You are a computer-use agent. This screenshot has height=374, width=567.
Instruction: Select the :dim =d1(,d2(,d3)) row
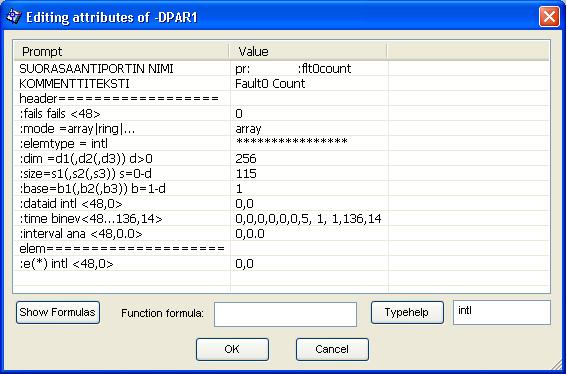(x=86, y=159)
